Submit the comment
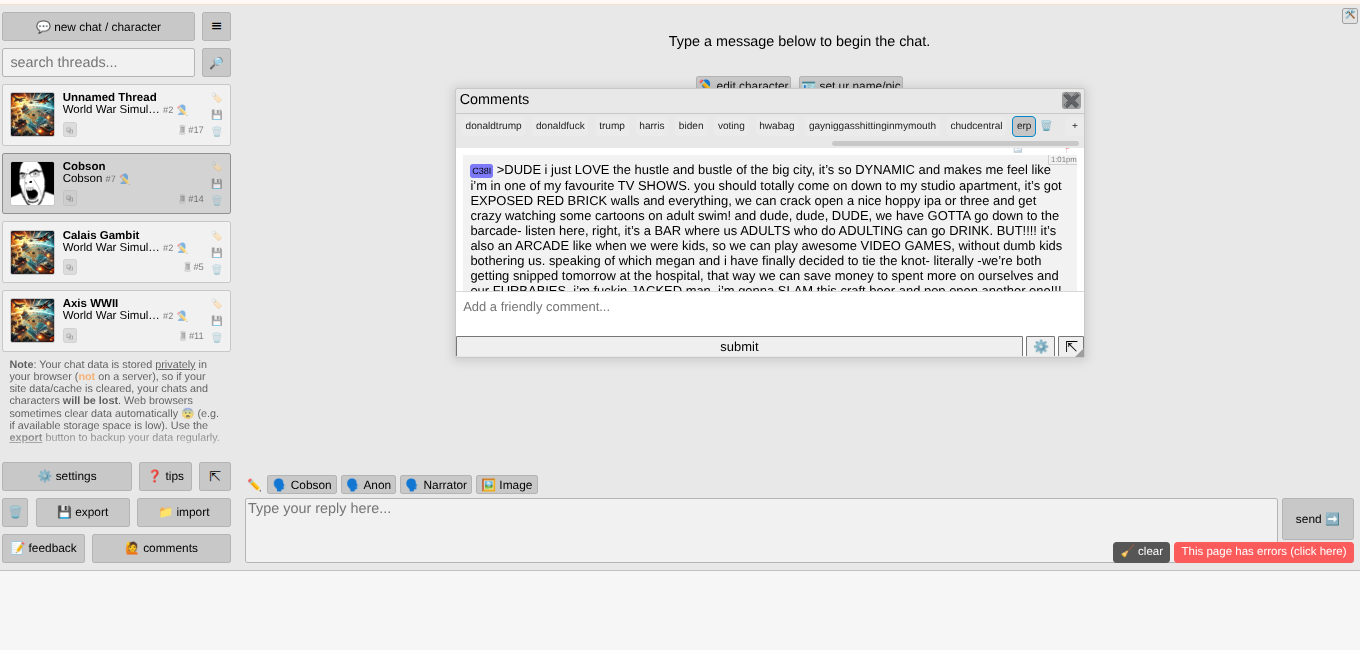Screen dimensions: 1360x650 pos(739,346)
